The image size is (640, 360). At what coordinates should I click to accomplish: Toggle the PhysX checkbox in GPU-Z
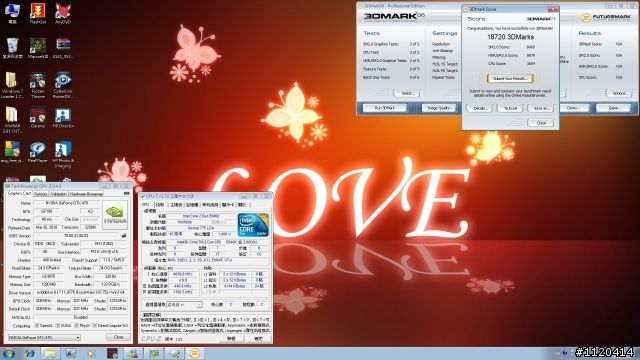(x=76, y=326)
